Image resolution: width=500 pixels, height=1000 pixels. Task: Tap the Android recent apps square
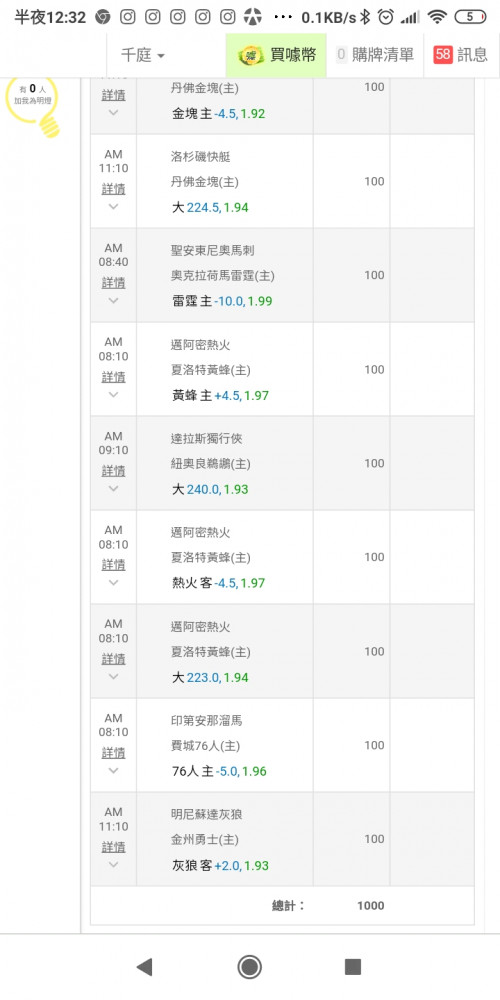pos(353,967)
